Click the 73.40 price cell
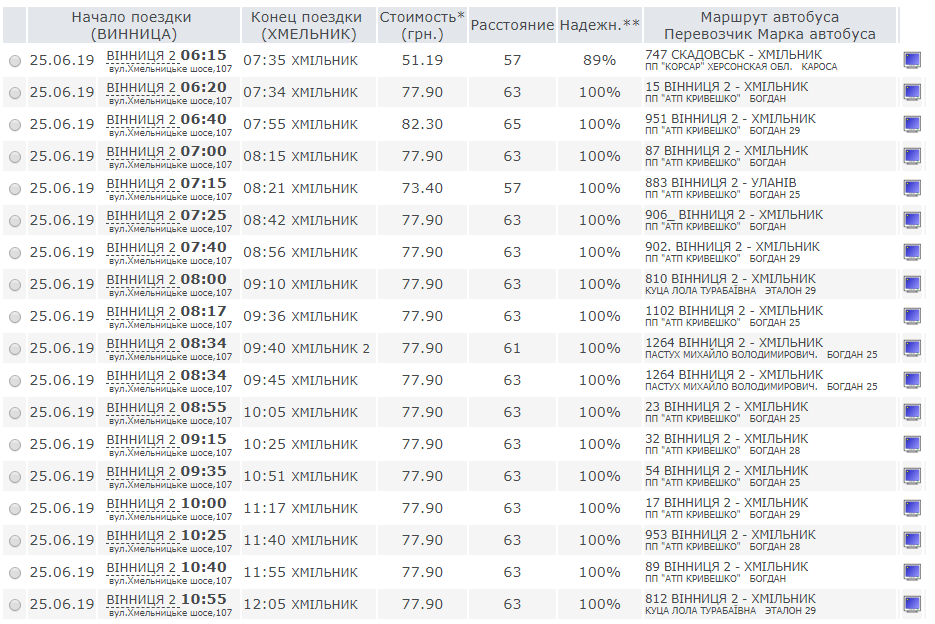This screenshot has width=935, height=624. coord(422,189)
